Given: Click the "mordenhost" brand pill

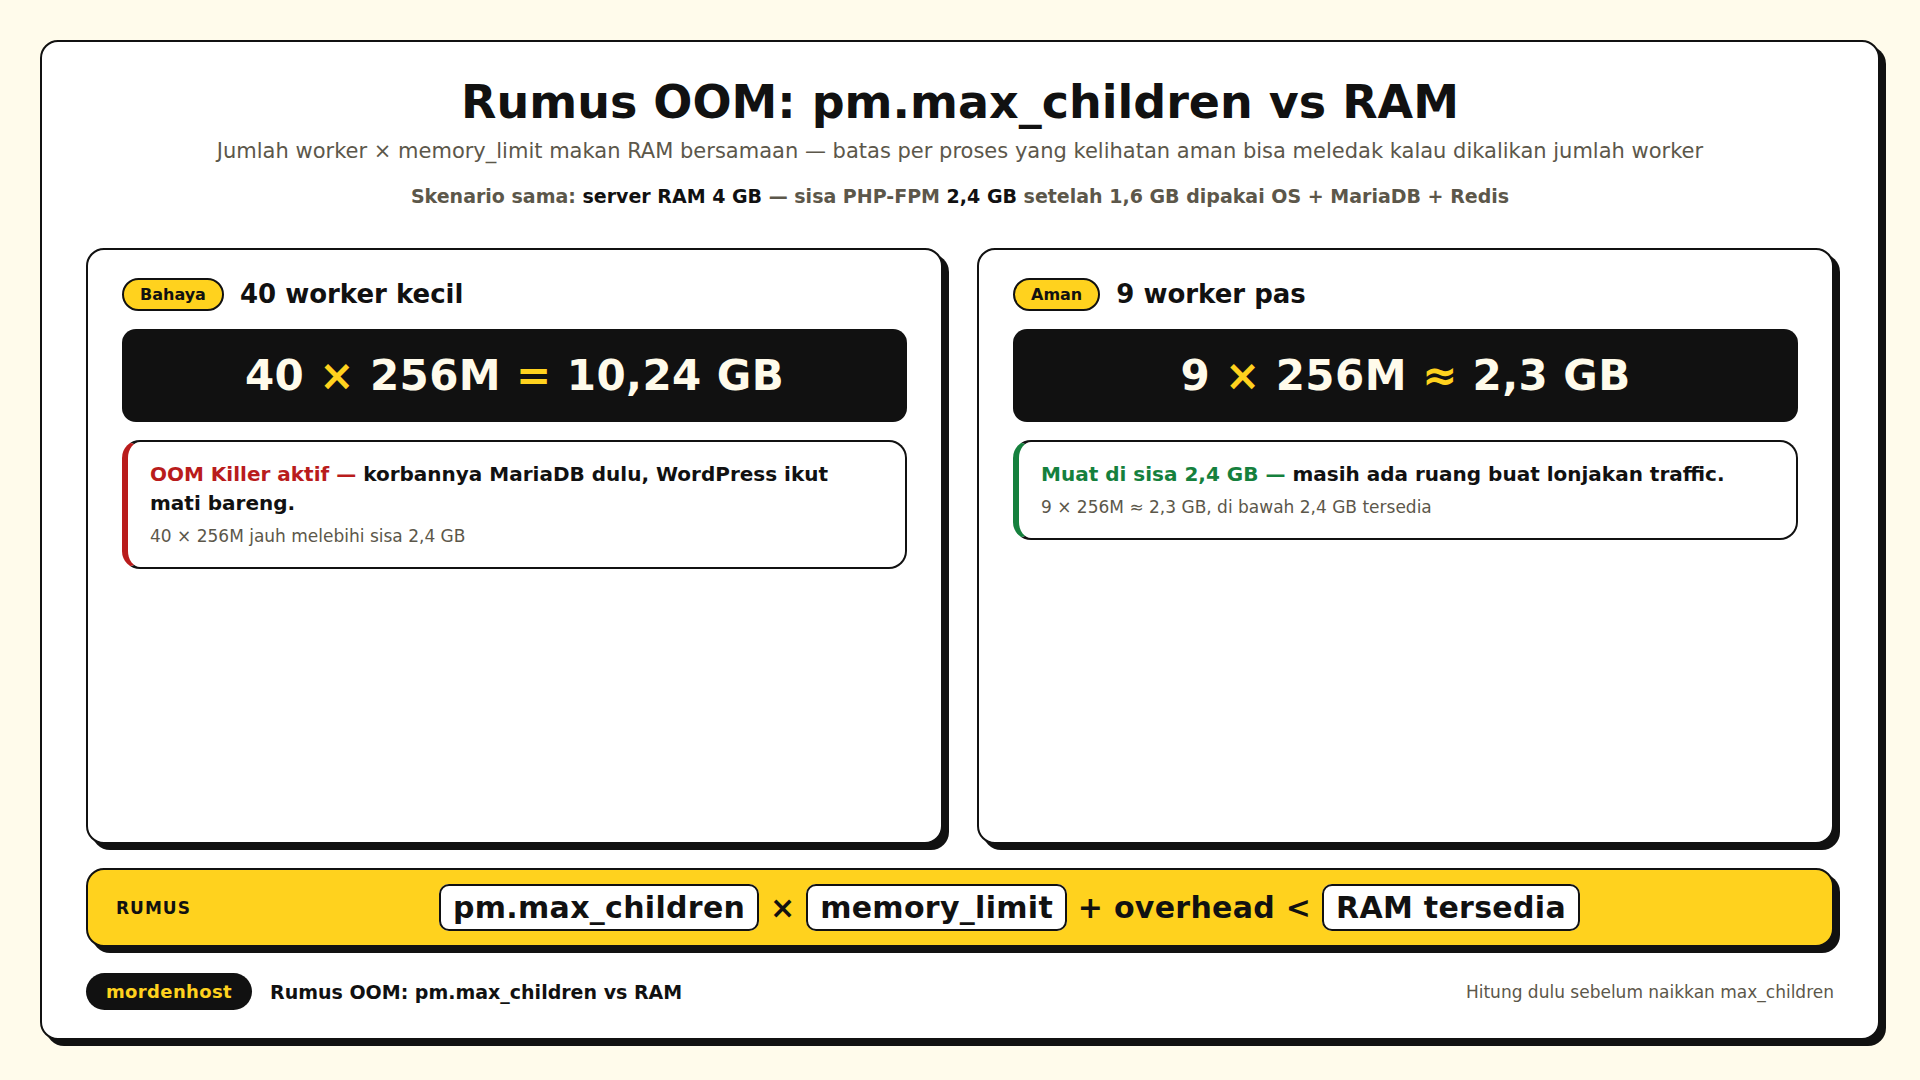Looking at the screenshot, I should (x=169, y=992).
